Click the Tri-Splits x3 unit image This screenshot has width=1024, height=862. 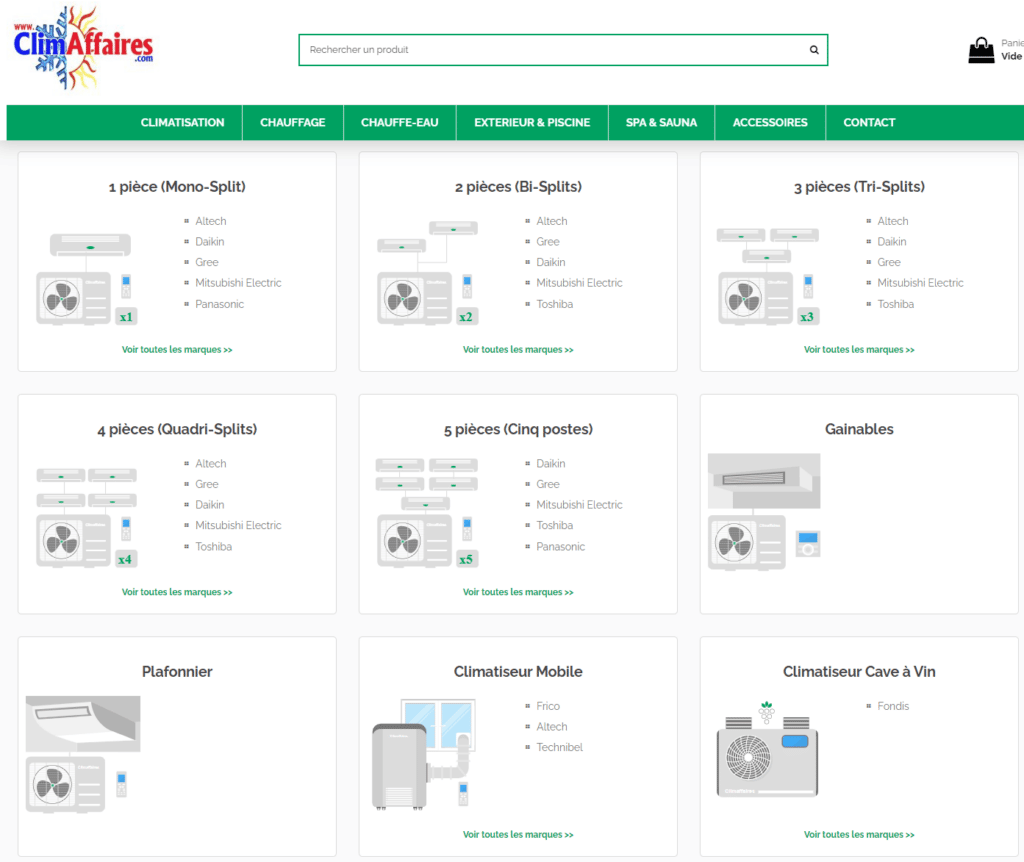pos(769,276)
